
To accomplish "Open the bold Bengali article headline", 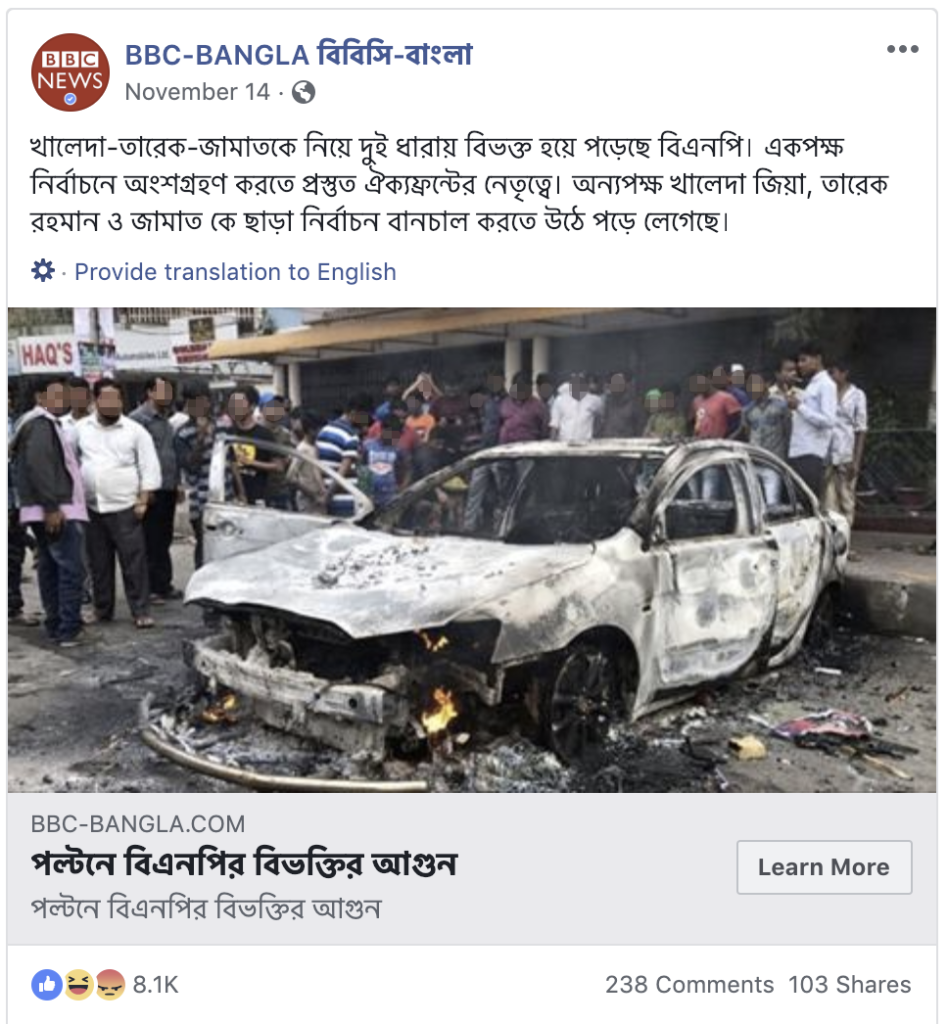I will coord(244,863).
